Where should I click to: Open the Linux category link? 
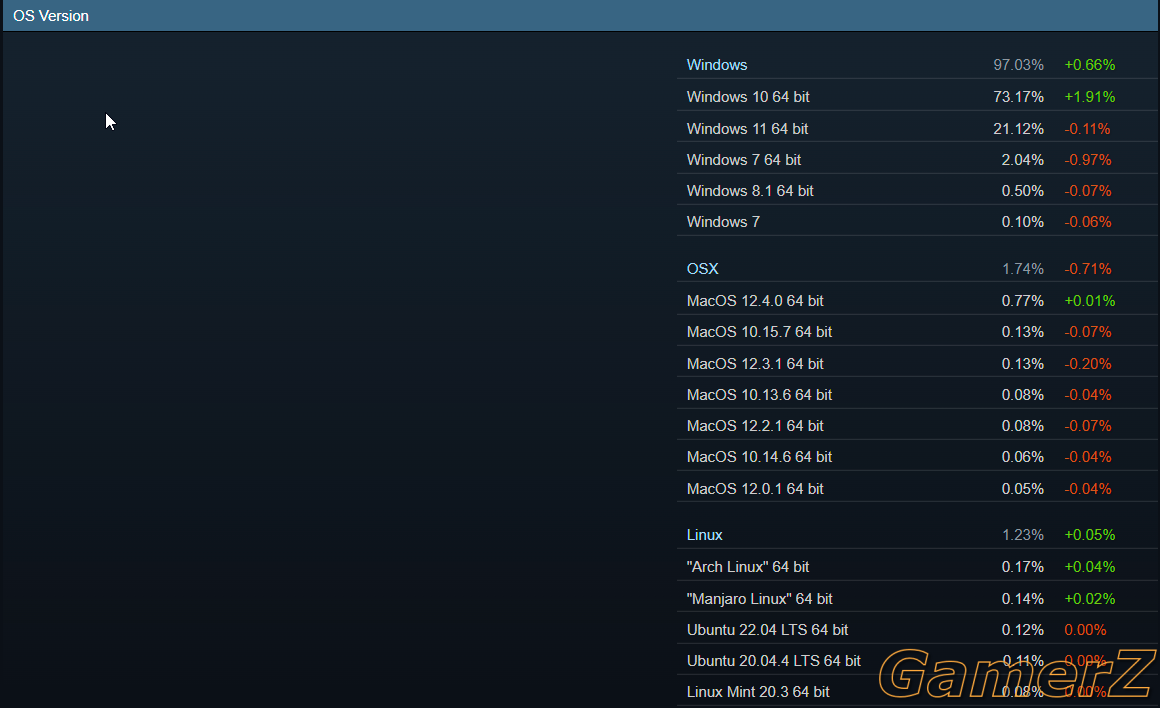[704, 535]
